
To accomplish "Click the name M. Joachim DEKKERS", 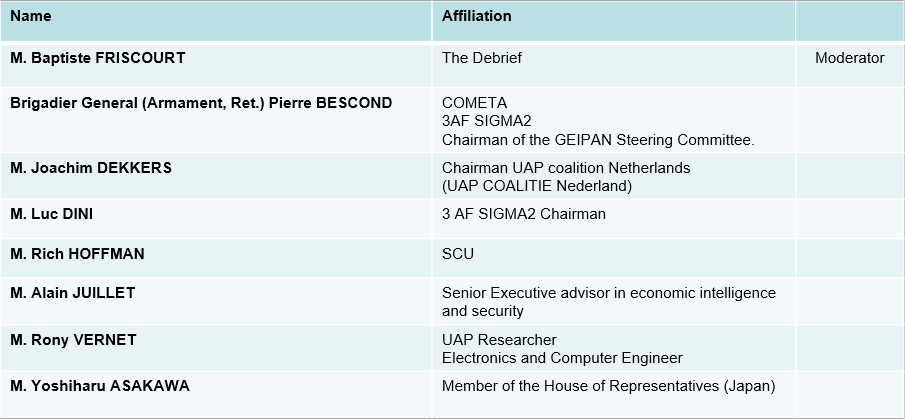I will click(91, 168).
